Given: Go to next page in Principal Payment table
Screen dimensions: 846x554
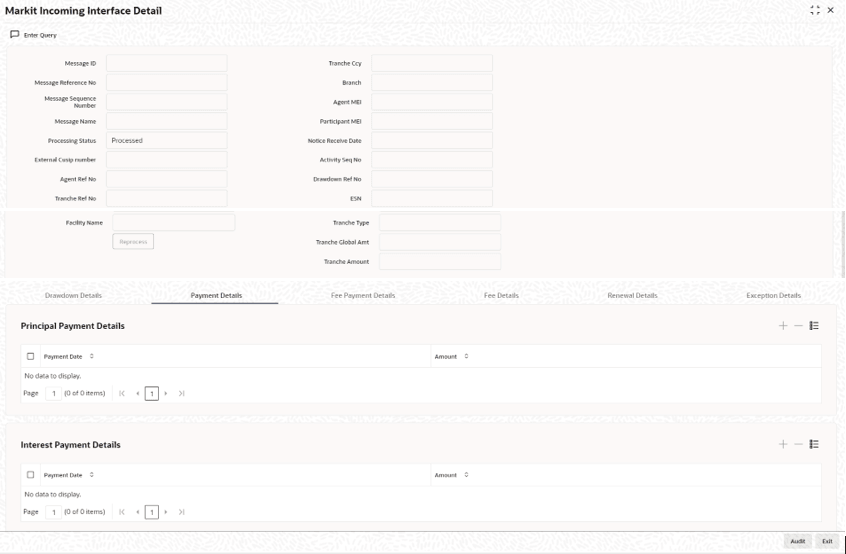Looking at the screenshot, I should click(x=166, y=393).
